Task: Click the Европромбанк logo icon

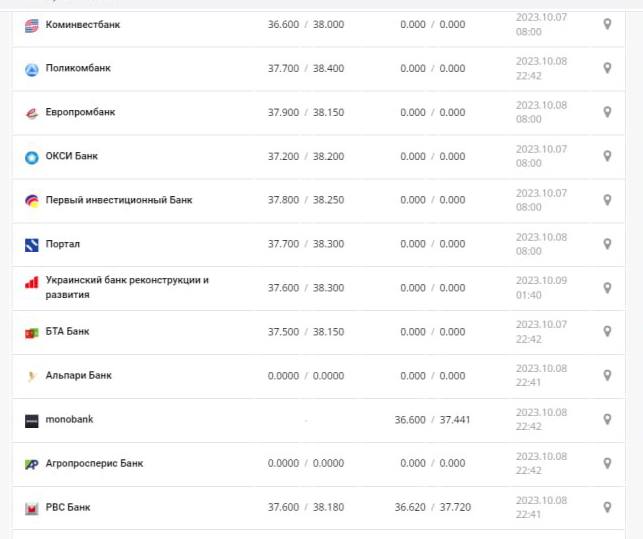Action: click(31, 113)
